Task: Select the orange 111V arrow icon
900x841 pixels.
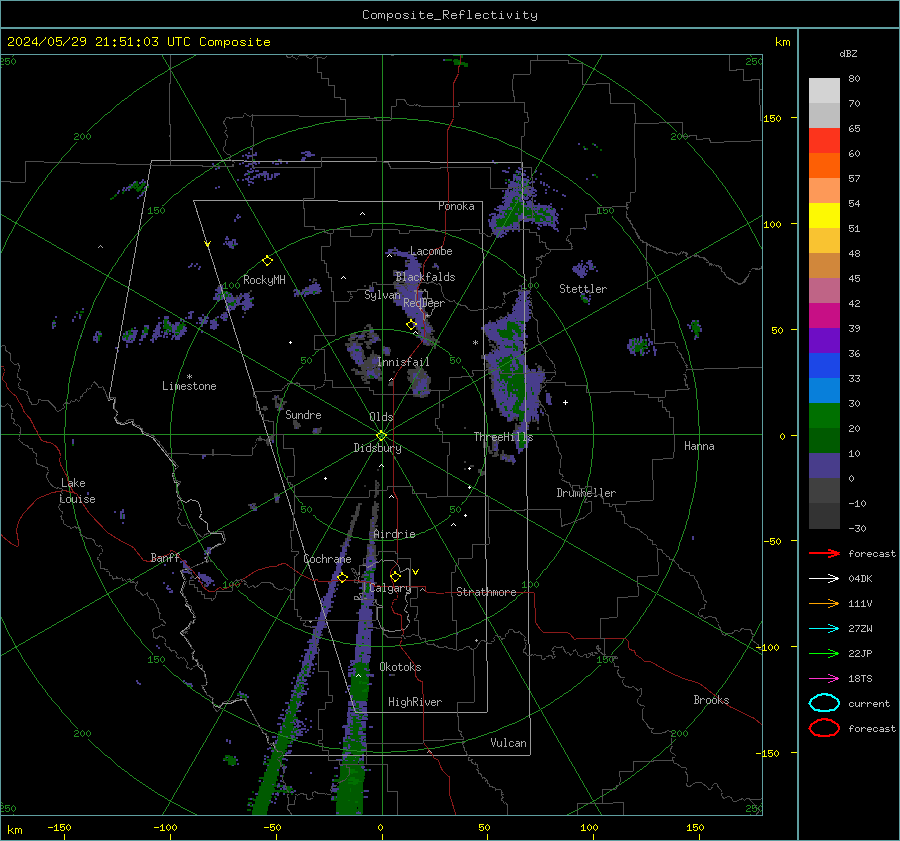Action: click(x=824, y=603)
